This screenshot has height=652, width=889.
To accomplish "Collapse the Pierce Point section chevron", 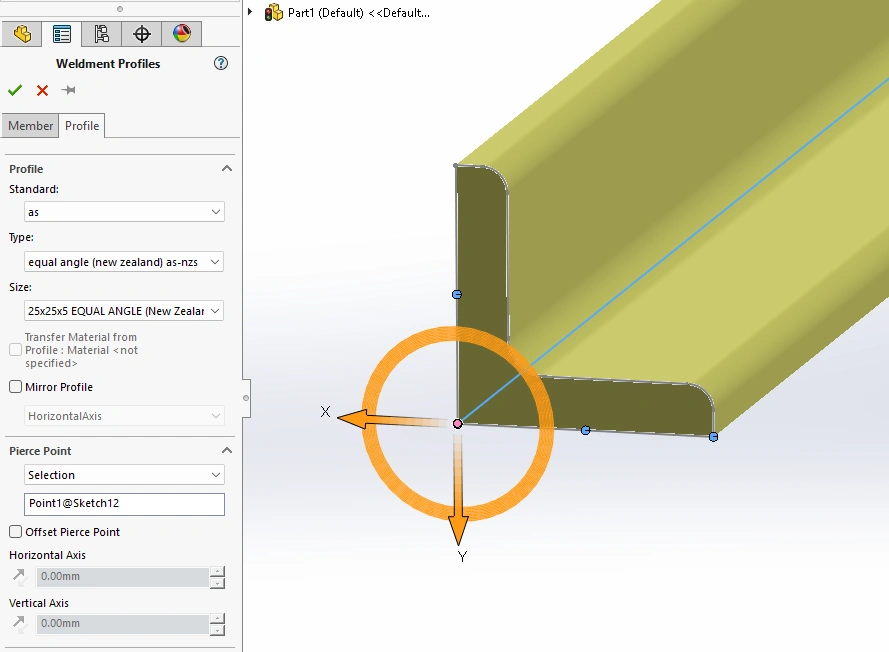I will (227, 450).
